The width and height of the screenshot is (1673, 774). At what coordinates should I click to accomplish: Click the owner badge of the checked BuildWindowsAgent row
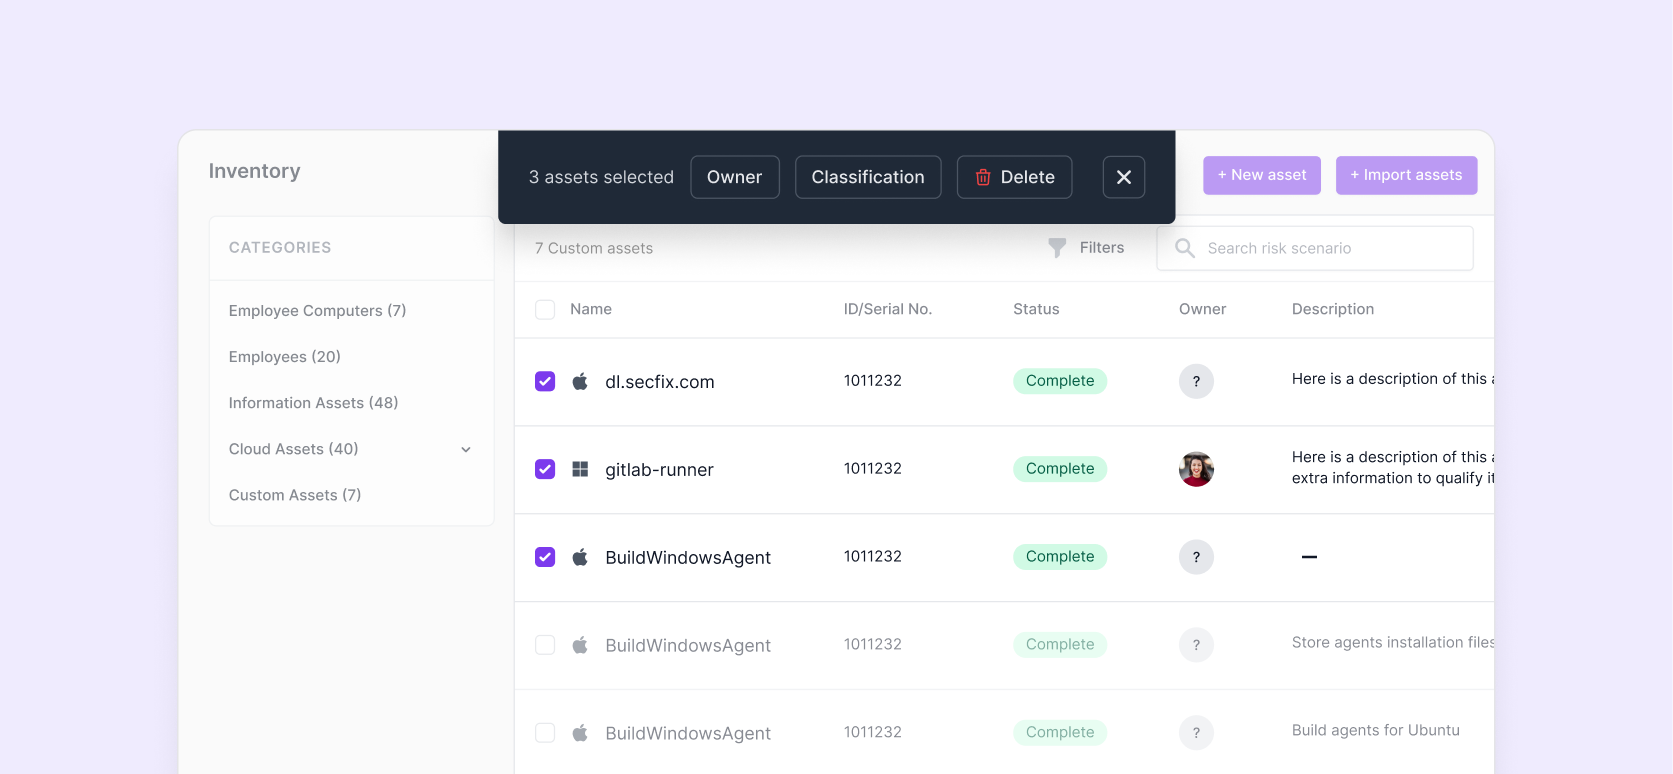[x=1196, y=557]
